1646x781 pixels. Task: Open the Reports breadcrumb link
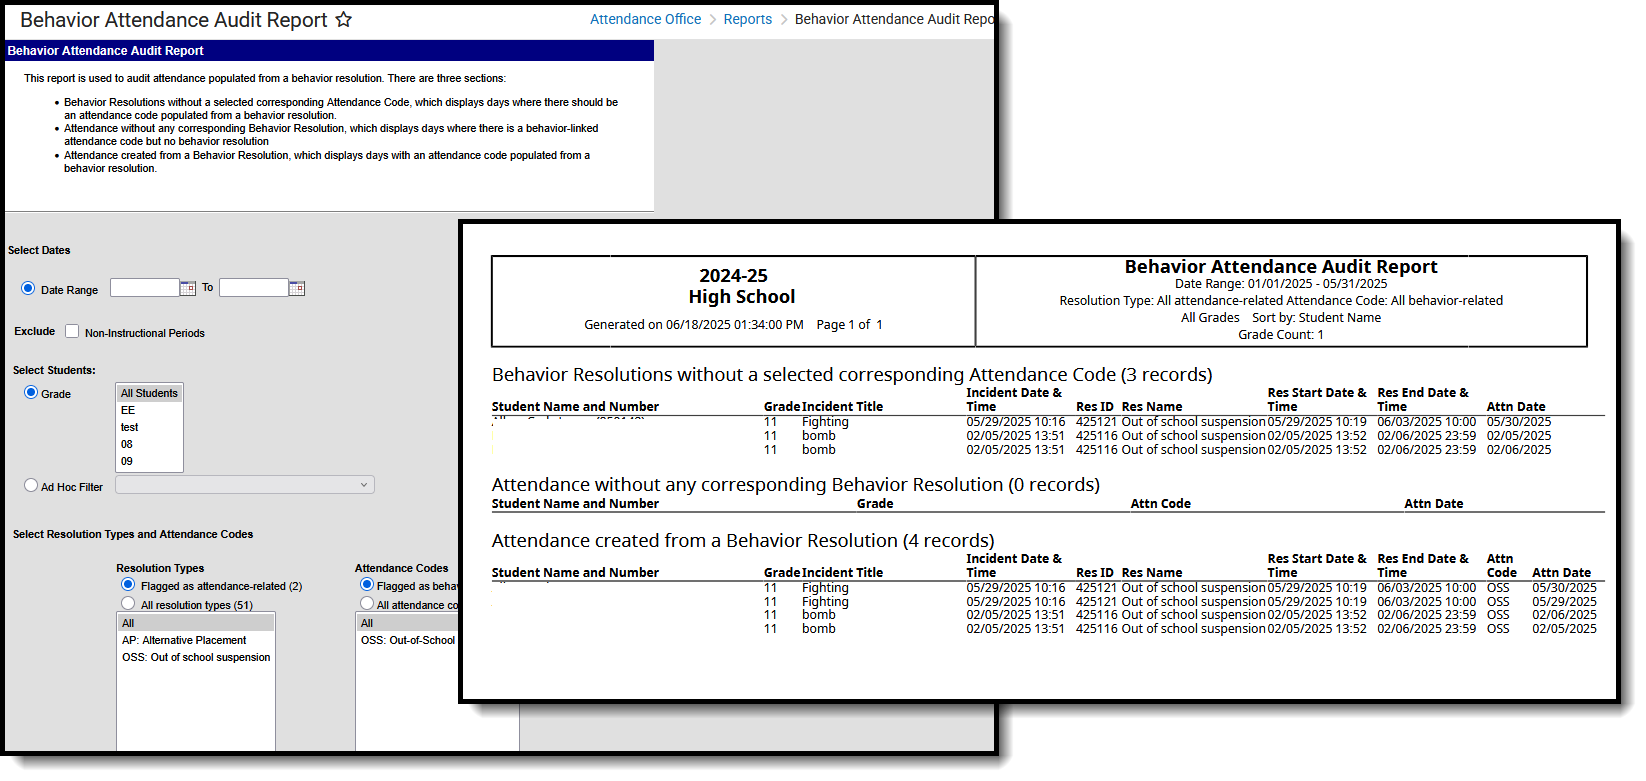[748, 19]
